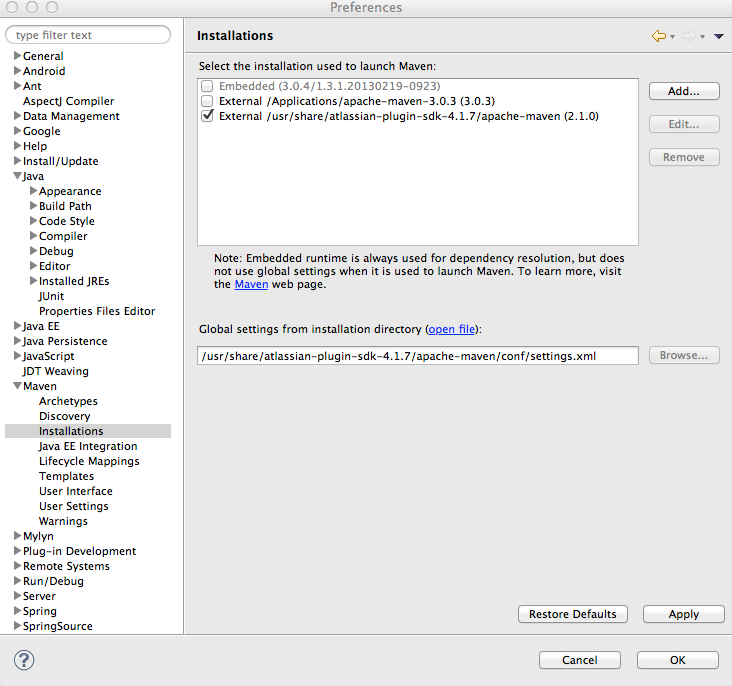Image resolution: width=732 pixels, height=686 pixels.
Task: Expand the Data Management node
Action: pyautogui.click(x=17, y=115)
